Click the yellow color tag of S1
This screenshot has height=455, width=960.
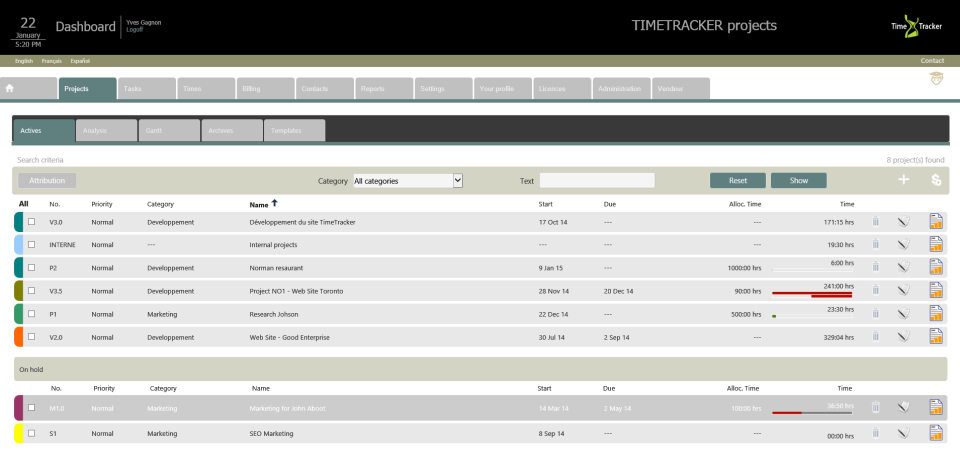(x=18, y=433)
